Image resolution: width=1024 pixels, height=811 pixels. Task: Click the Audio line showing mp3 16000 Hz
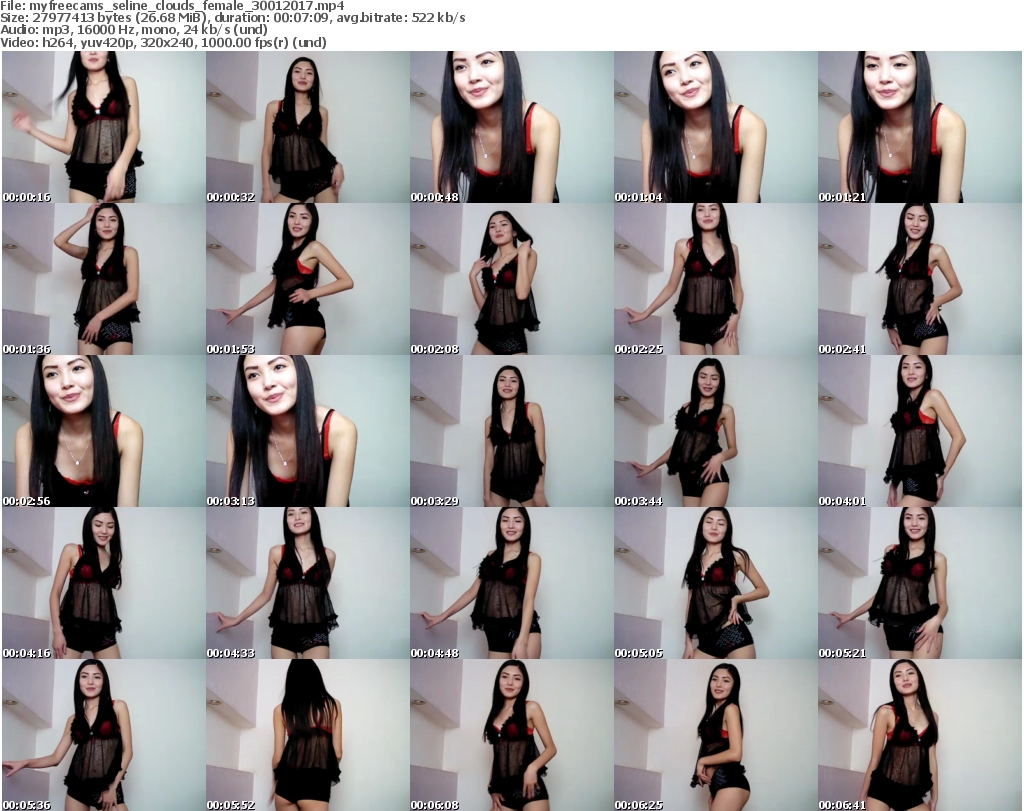tap(134, 30)
